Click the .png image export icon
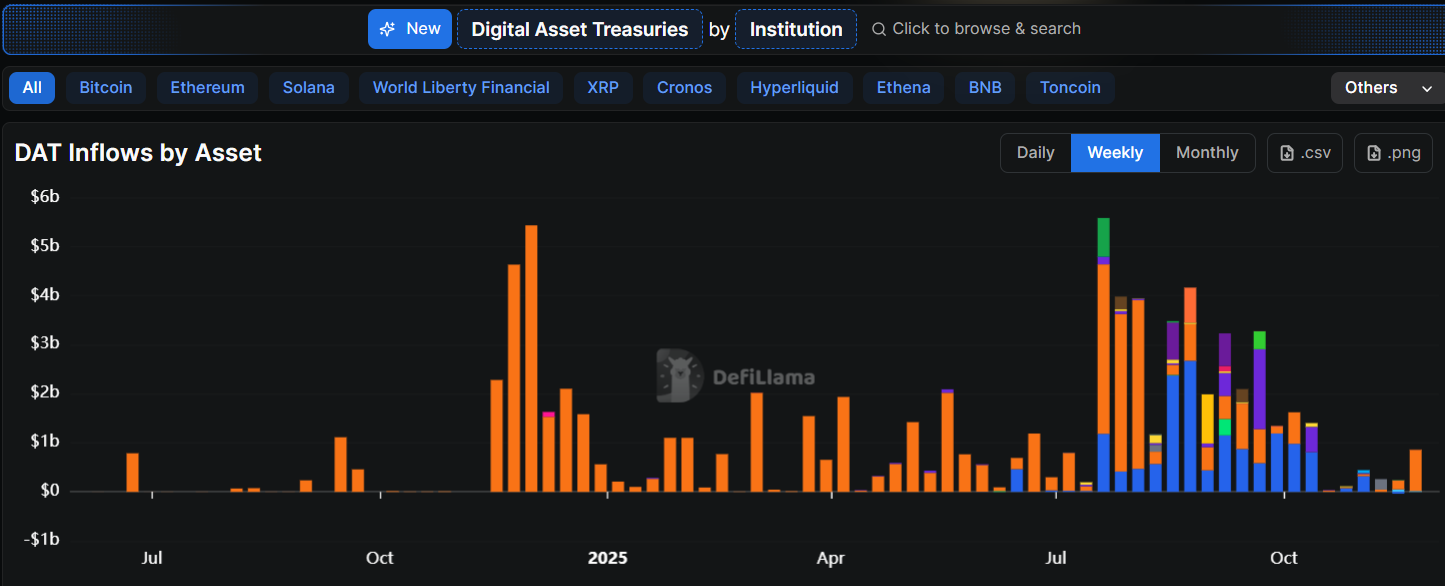The height and width of the screenshot is (586, 1445). click(x=1376, y=152)
